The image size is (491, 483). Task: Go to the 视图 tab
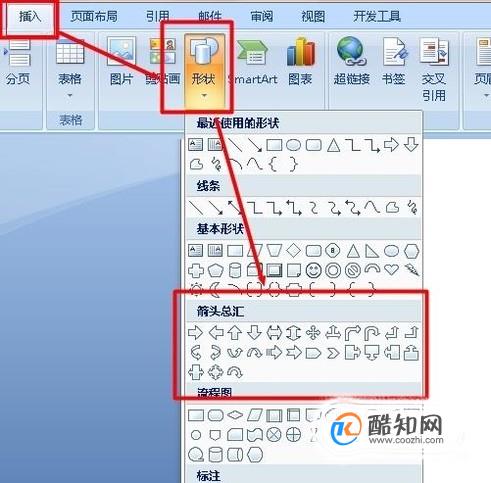(313, 16)
